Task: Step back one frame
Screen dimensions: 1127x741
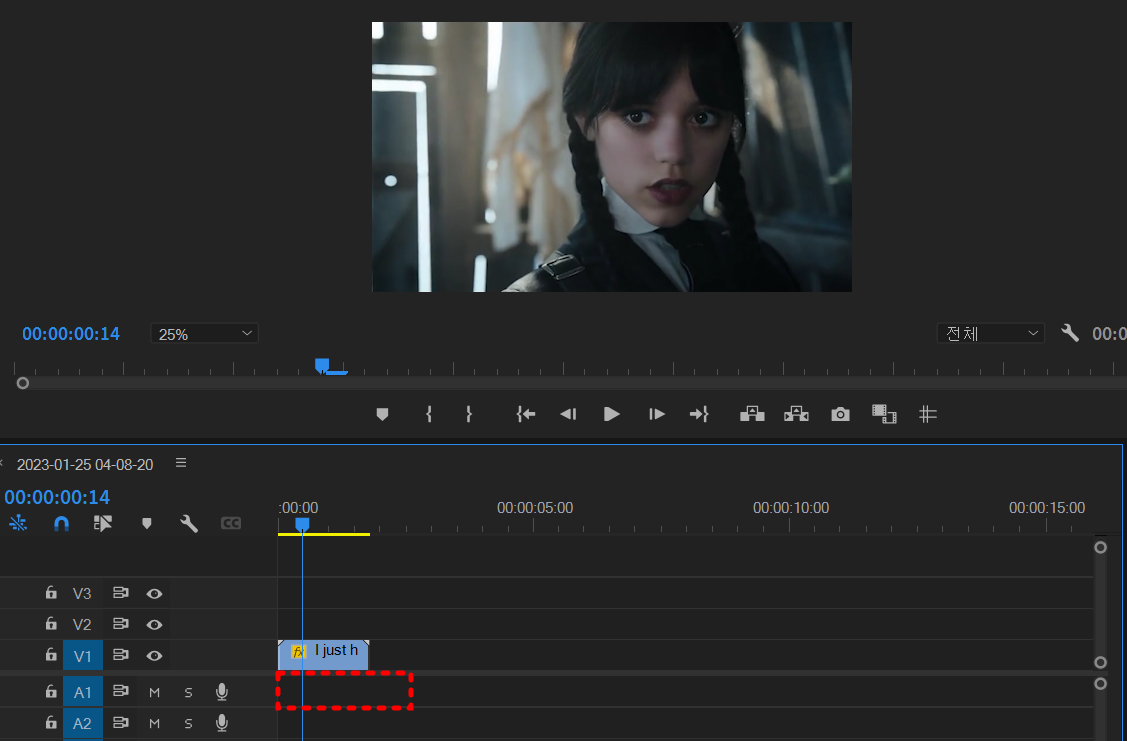Action: click(x=568, y=414)
